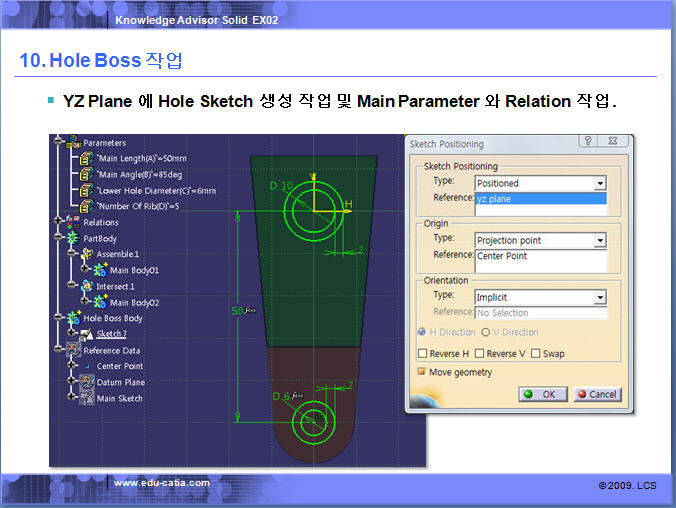Toggle the Move geometry checkbox
This screenshot has height=508, width=676.
click(422, 372)
